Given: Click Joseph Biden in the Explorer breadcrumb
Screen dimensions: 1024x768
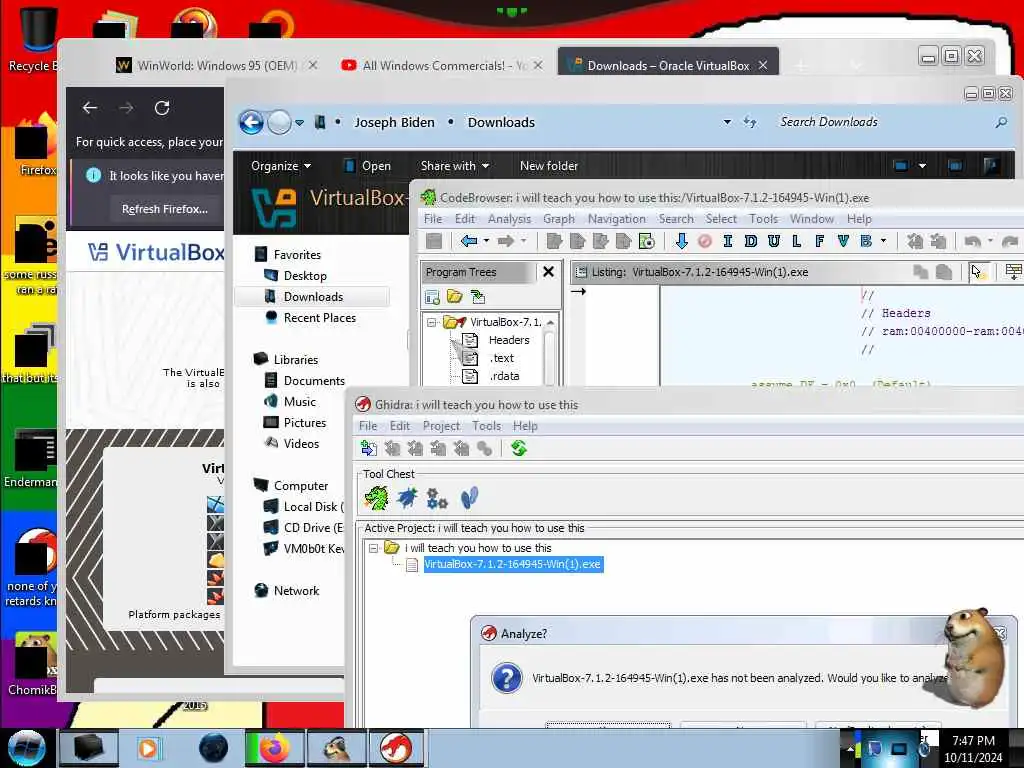Looking at the screenshot, I should pyautogui.click(x=394, y=122).
